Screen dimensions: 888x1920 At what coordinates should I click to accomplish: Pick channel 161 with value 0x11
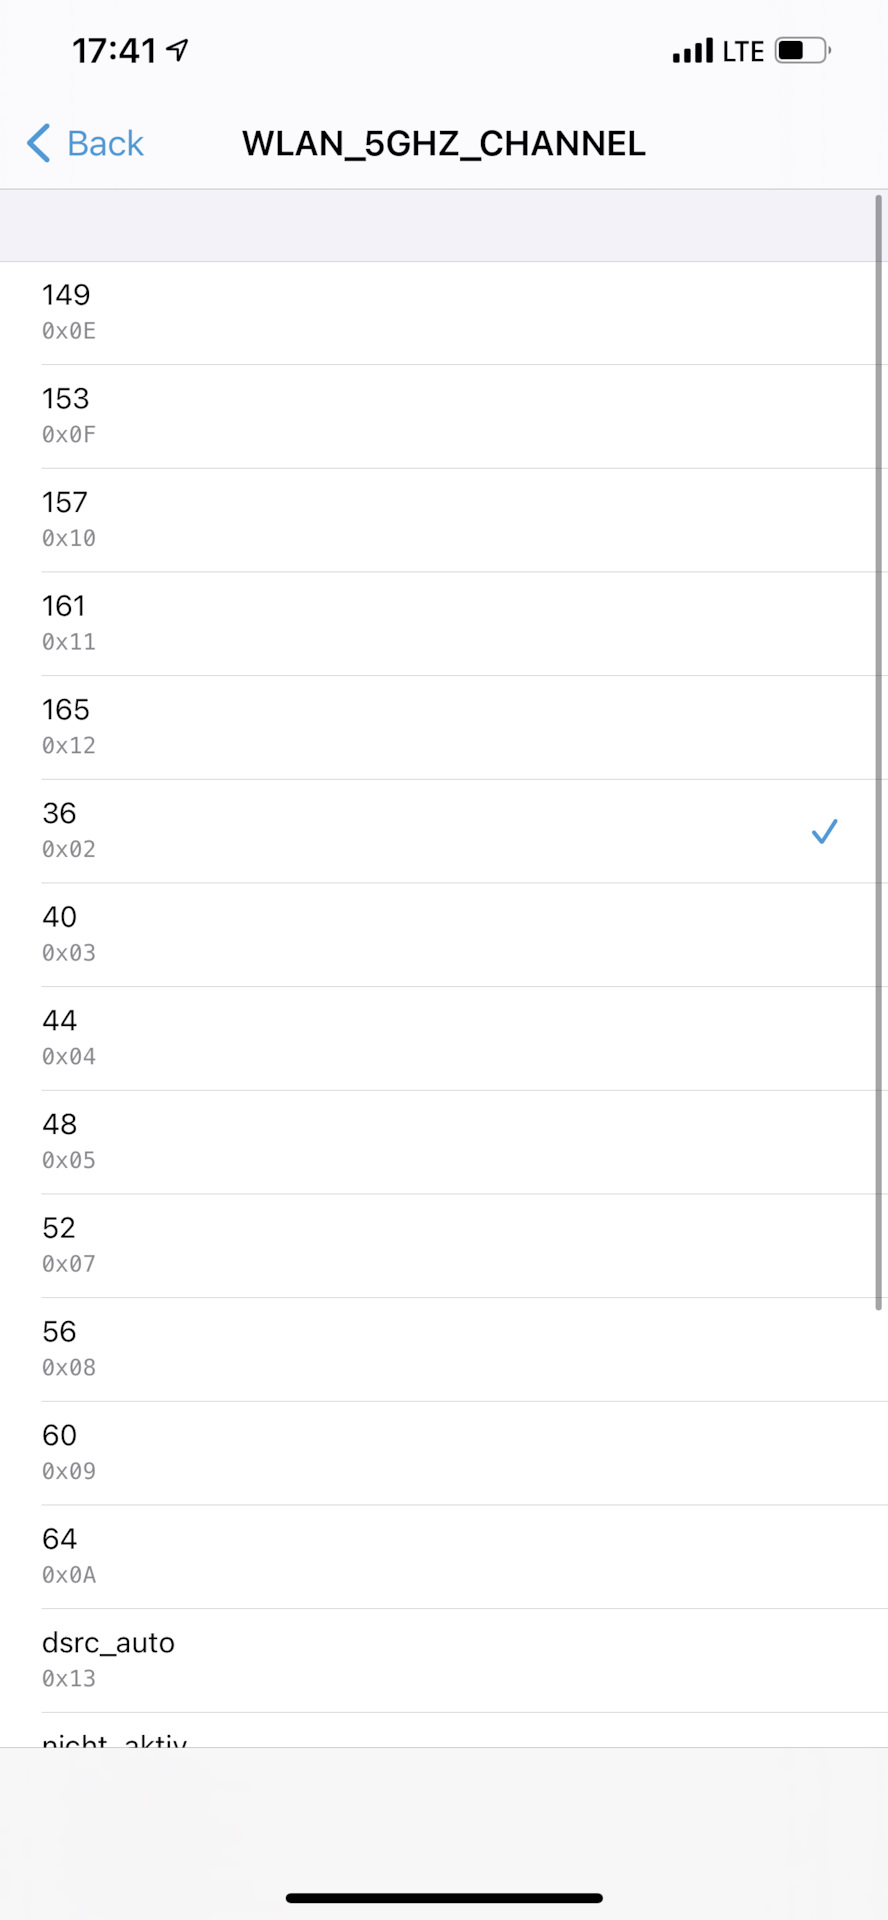point(444,623)
